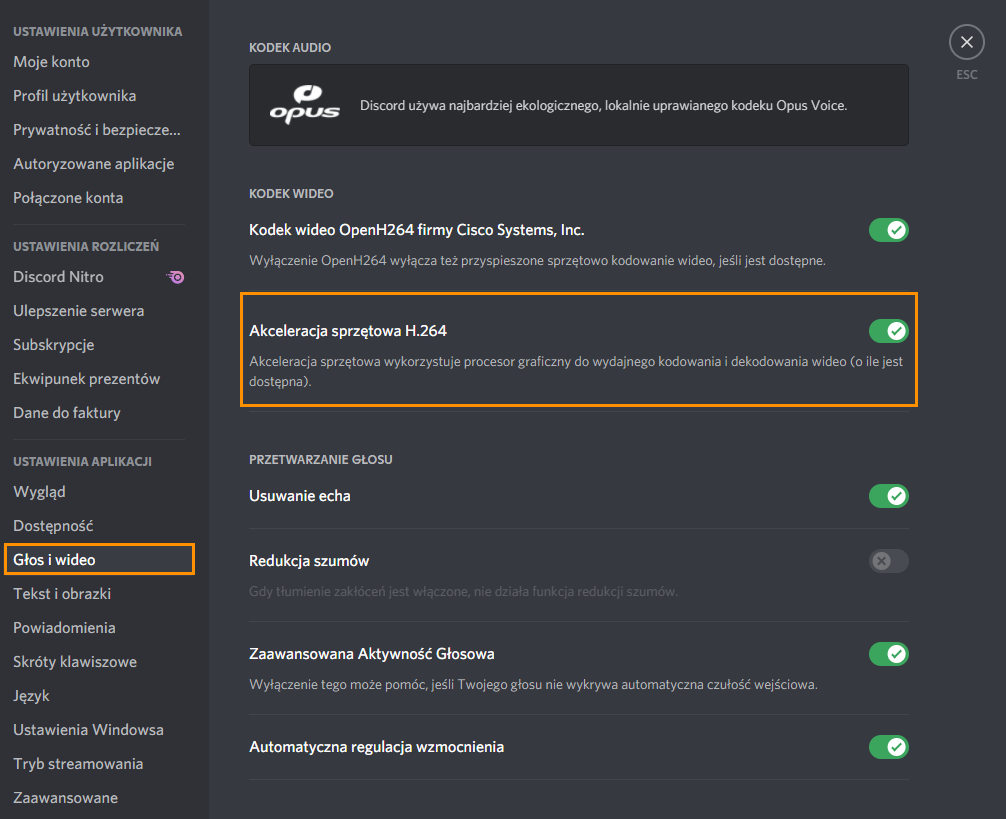Image resolution: width=1006 pixels, height=819 pixels.
Task: Click the Redukcja szumów label
Action: pyautogui.click(x=309, y=561)
